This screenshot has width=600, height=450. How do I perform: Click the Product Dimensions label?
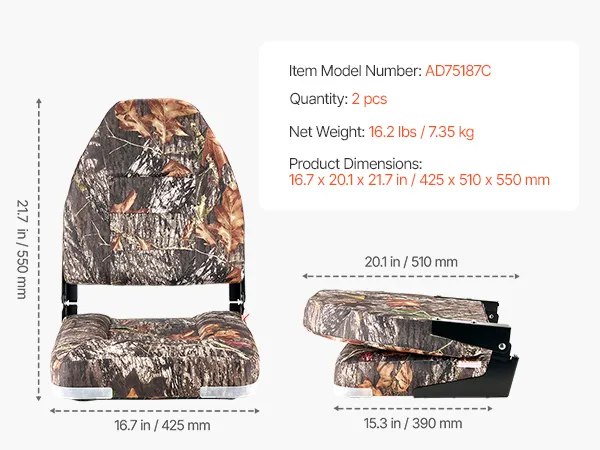point(355,163)
